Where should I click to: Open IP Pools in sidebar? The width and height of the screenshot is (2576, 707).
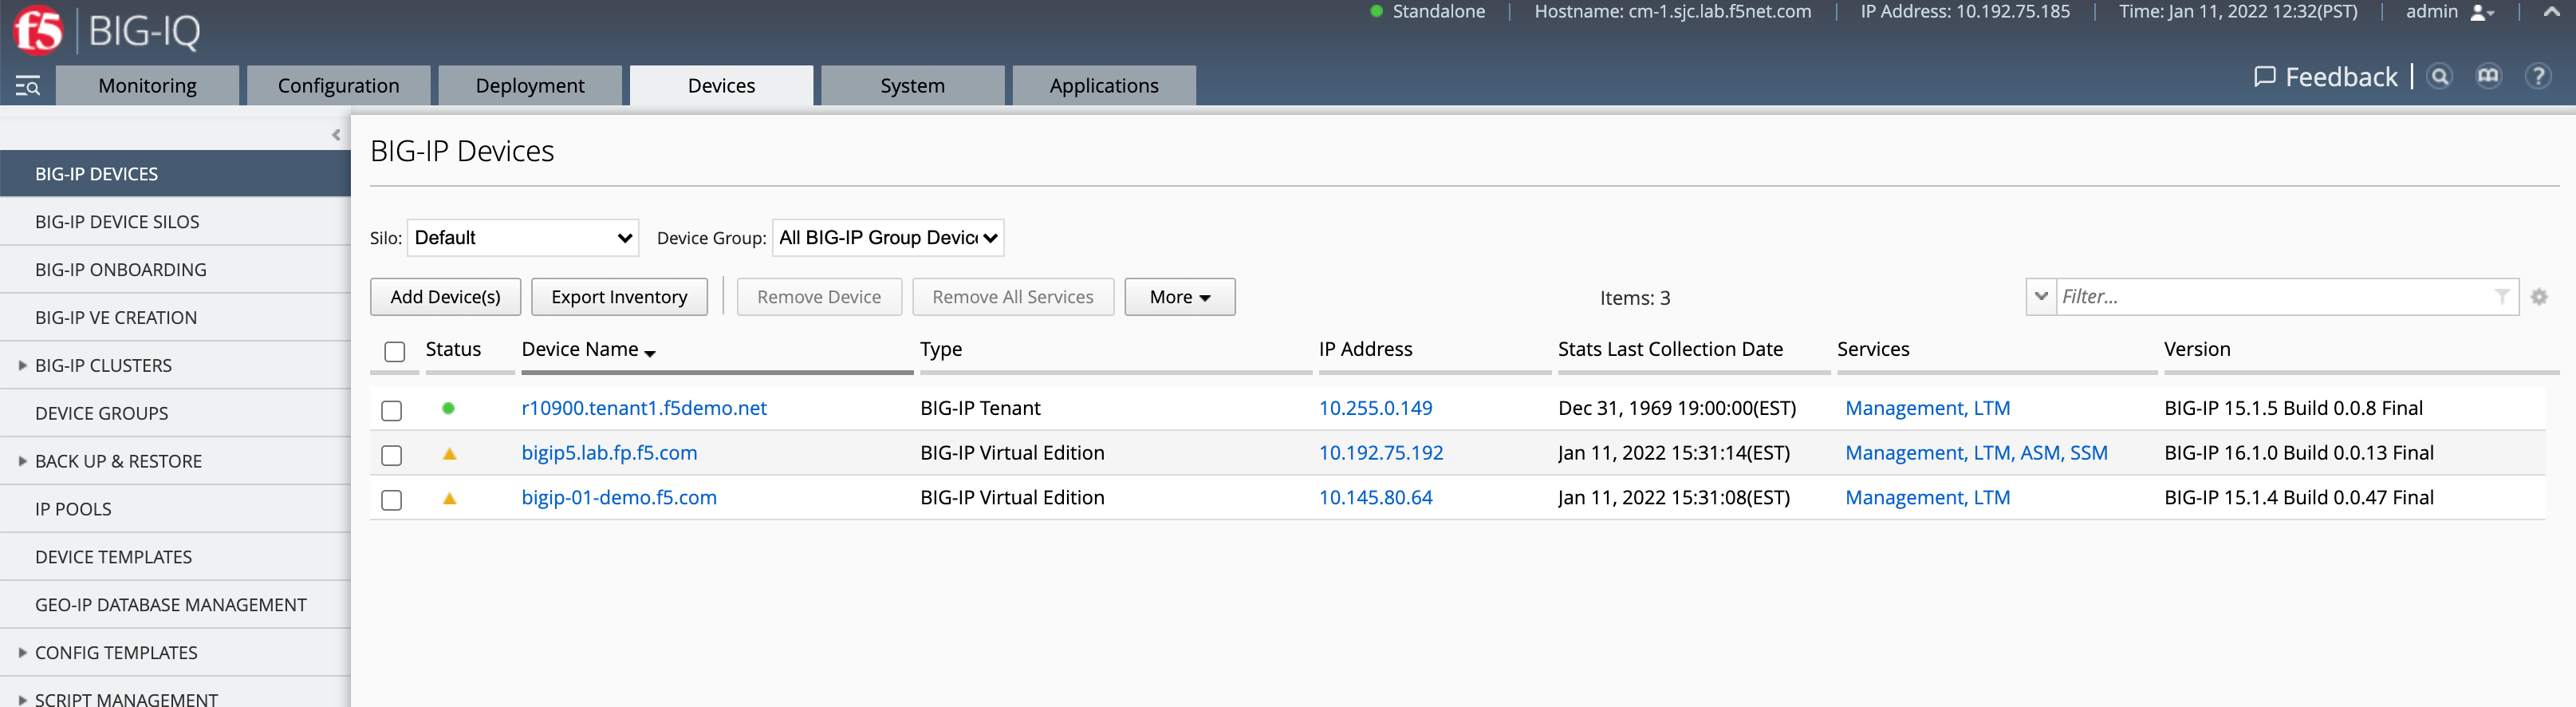(x=175, y=509)
